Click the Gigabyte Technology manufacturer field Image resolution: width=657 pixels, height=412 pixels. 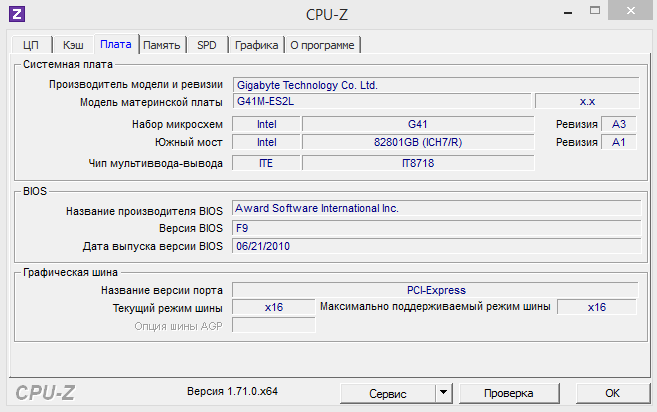(x=435, y=85)
